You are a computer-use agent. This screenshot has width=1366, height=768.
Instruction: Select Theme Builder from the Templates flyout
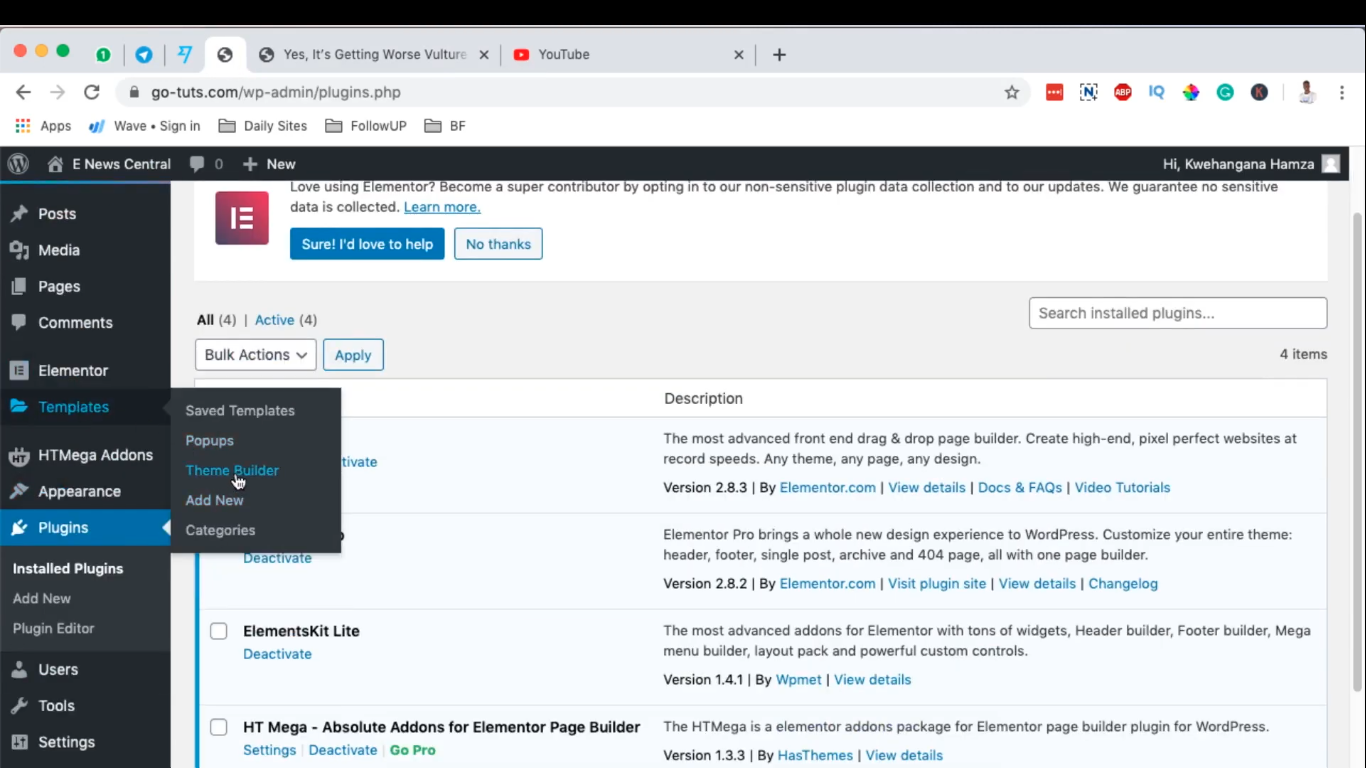[x=232, y=471]
